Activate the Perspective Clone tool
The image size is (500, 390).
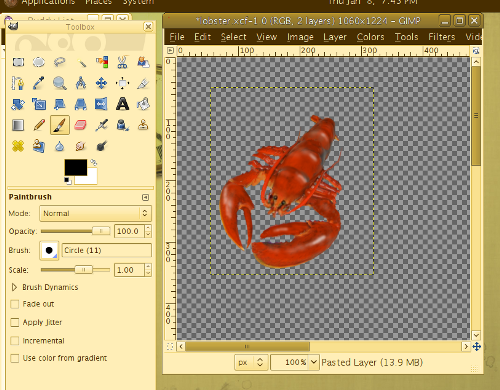(39, 146)
